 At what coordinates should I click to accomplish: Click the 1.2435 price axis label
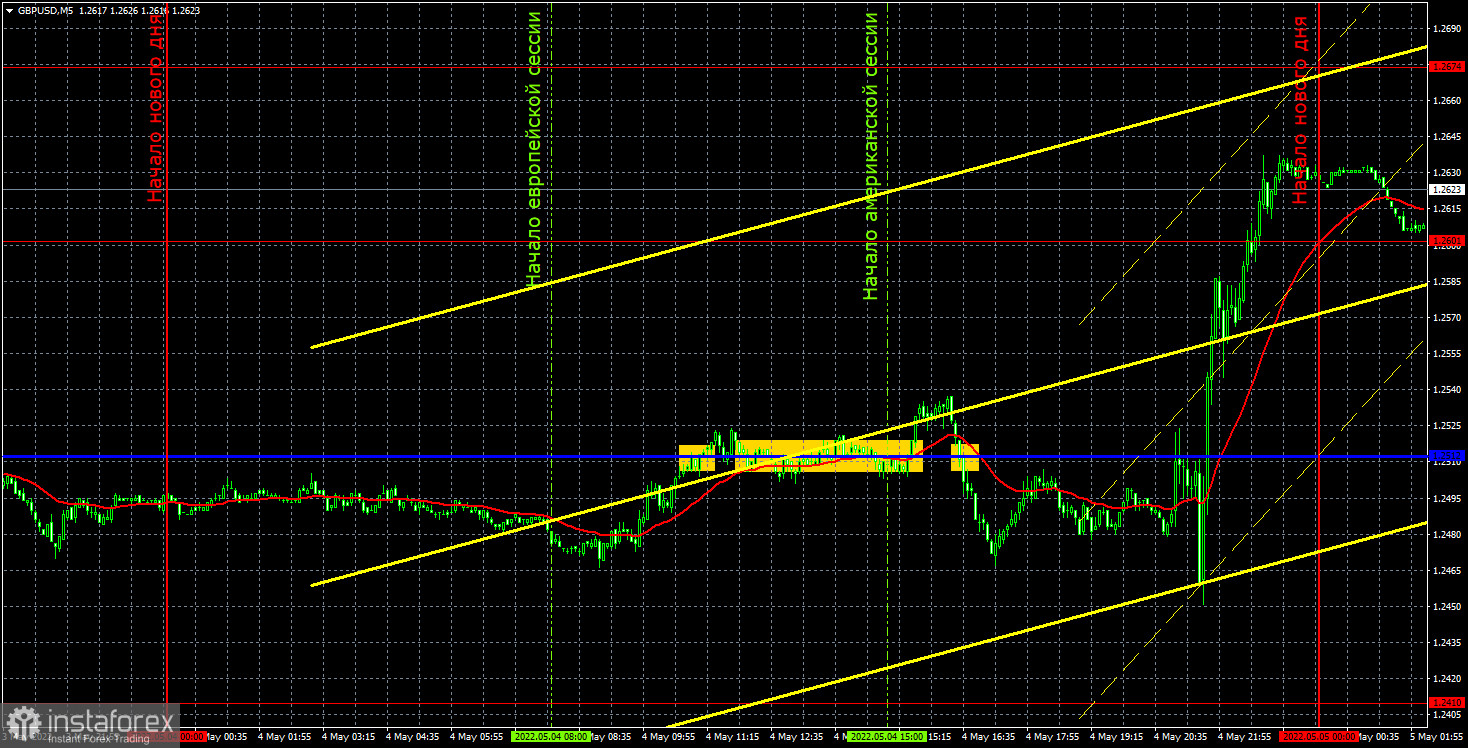pos(1448,642)
